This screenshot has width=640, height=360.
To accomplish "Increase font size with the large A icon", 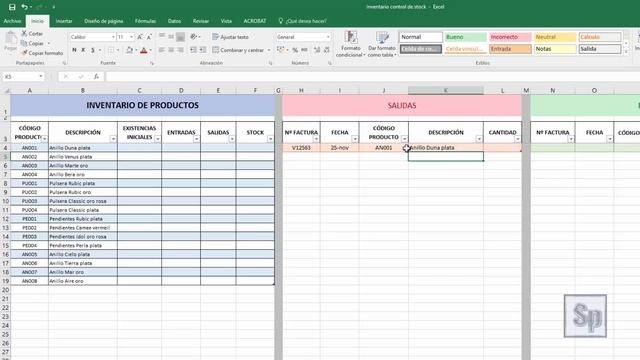I will pyautogui.click(x=140, y=37).
